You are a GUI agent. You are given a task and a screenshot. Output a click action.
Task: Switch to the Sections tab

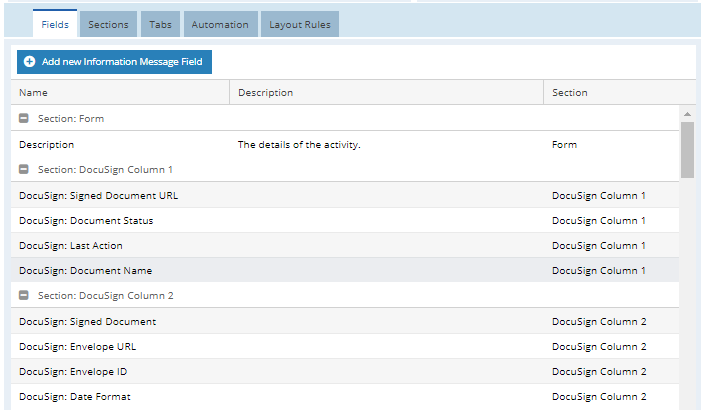(x=108, y=24)
